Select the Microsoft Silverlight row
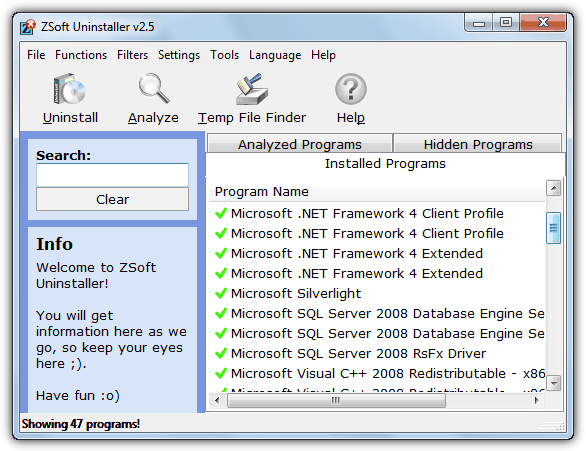The height and width of the screenshot is (451, 586). pos(377,293)
